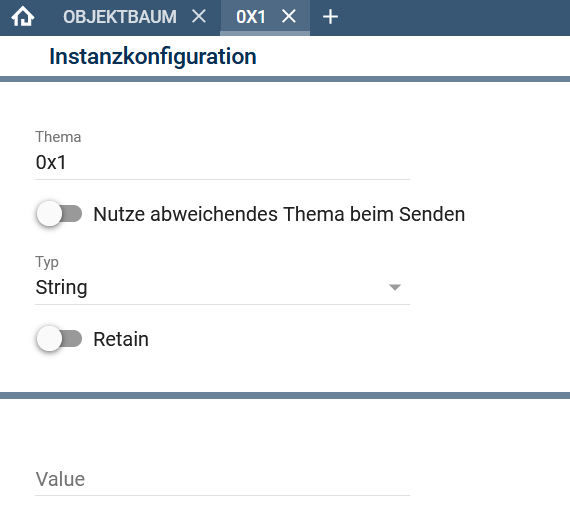Click the Instanzkonfiguration heading
The height and width of the screenshot is (528, 570).
(x=153, y=57)
